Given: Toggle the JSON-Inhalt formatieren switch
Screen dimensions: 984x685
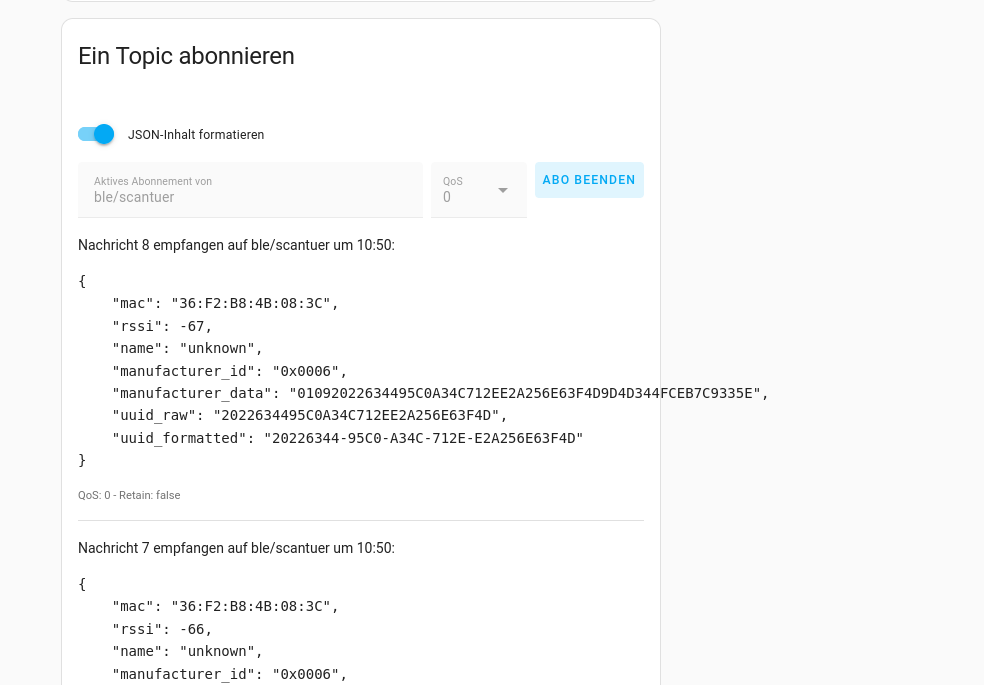Looking at the screenshot, I should point(96,134).
